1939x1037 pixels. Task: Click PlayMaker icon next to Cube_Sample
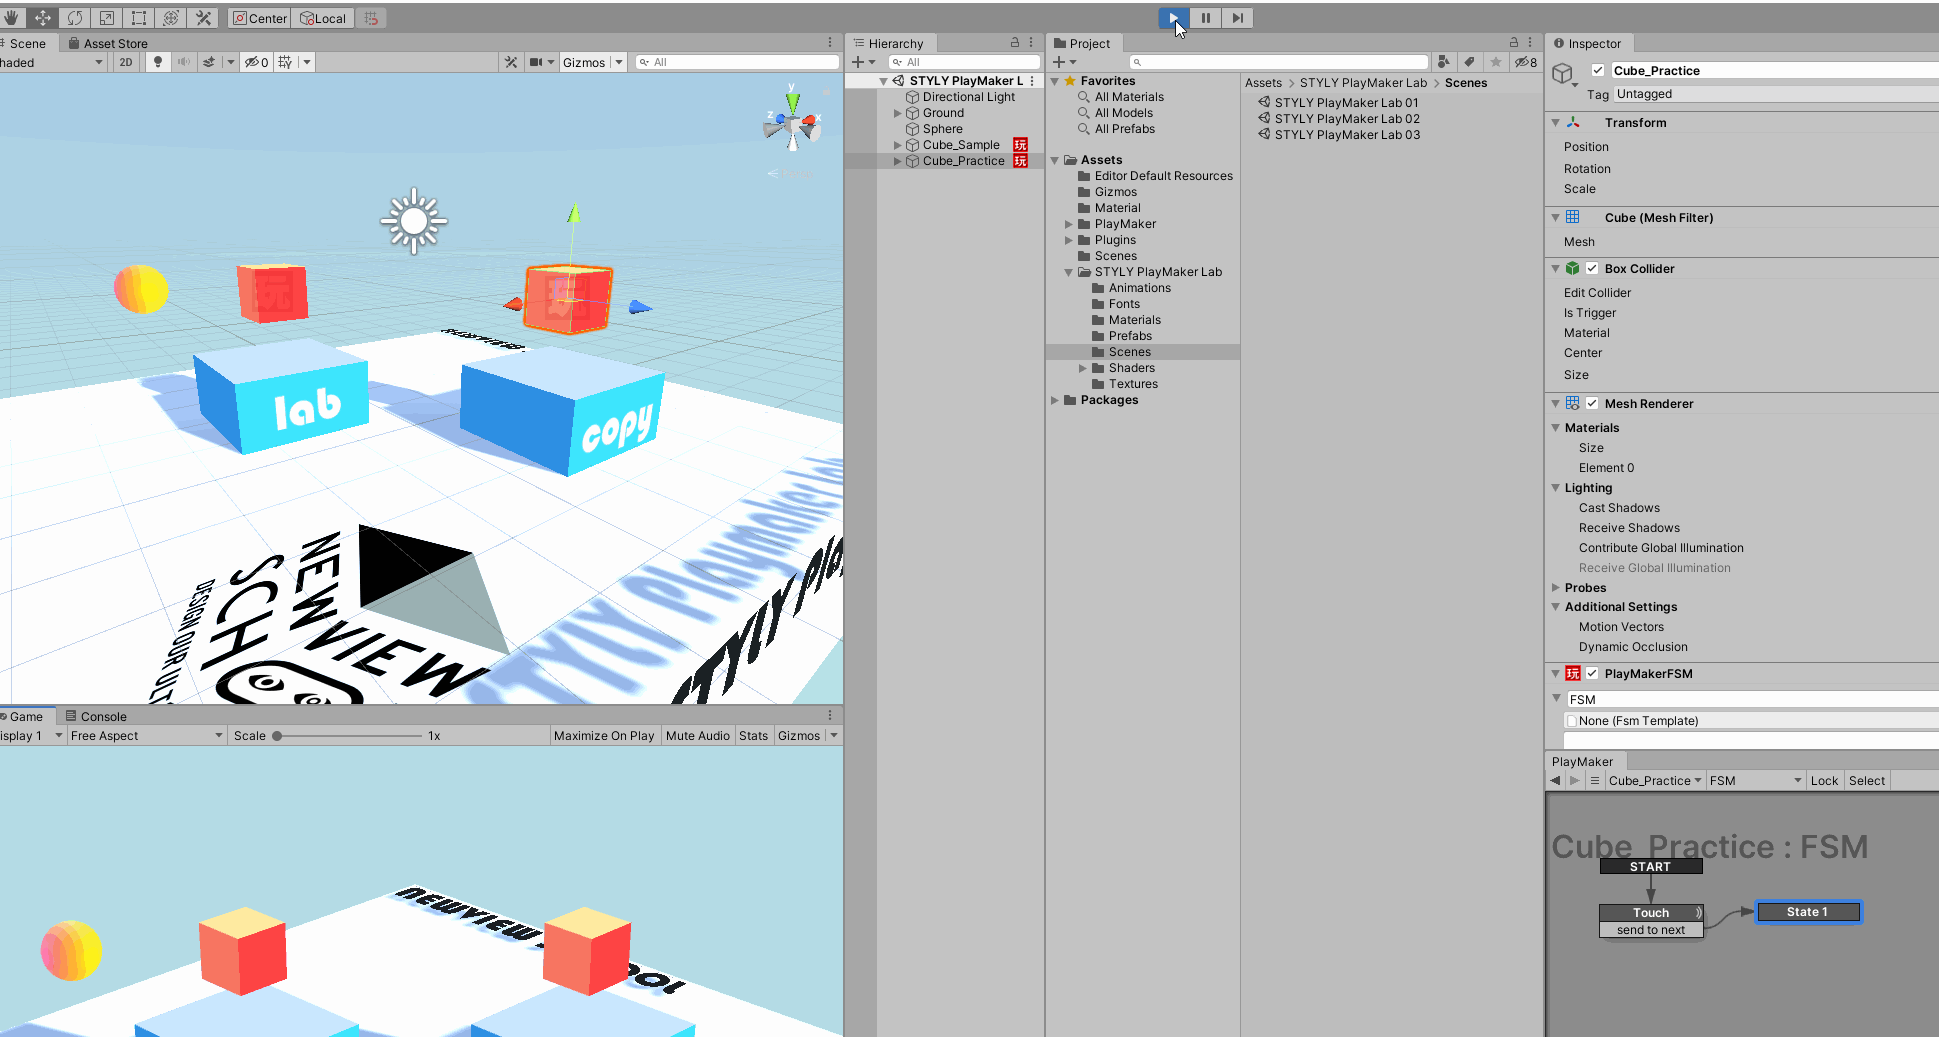point(1020,145)
